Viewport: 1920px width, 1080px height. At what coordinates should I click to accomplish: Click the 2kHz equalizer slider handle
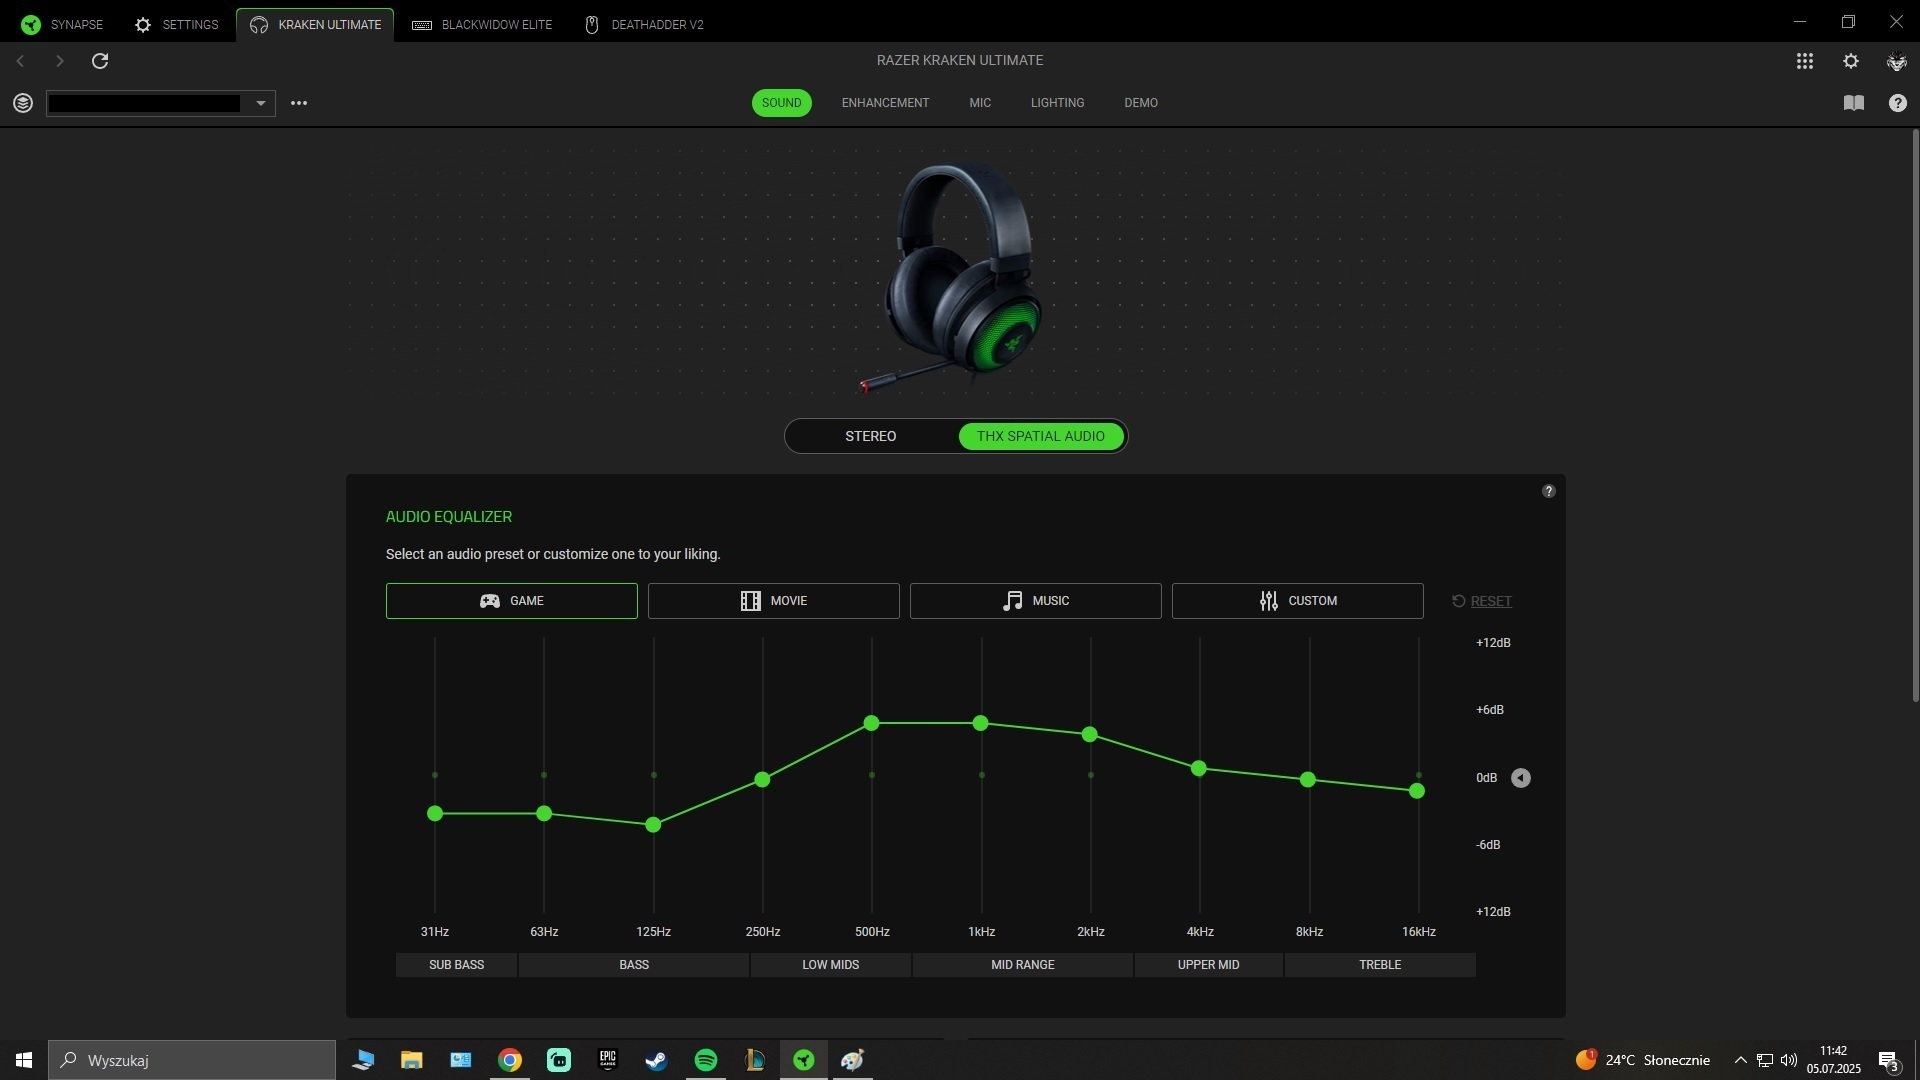pos(1090,735)
